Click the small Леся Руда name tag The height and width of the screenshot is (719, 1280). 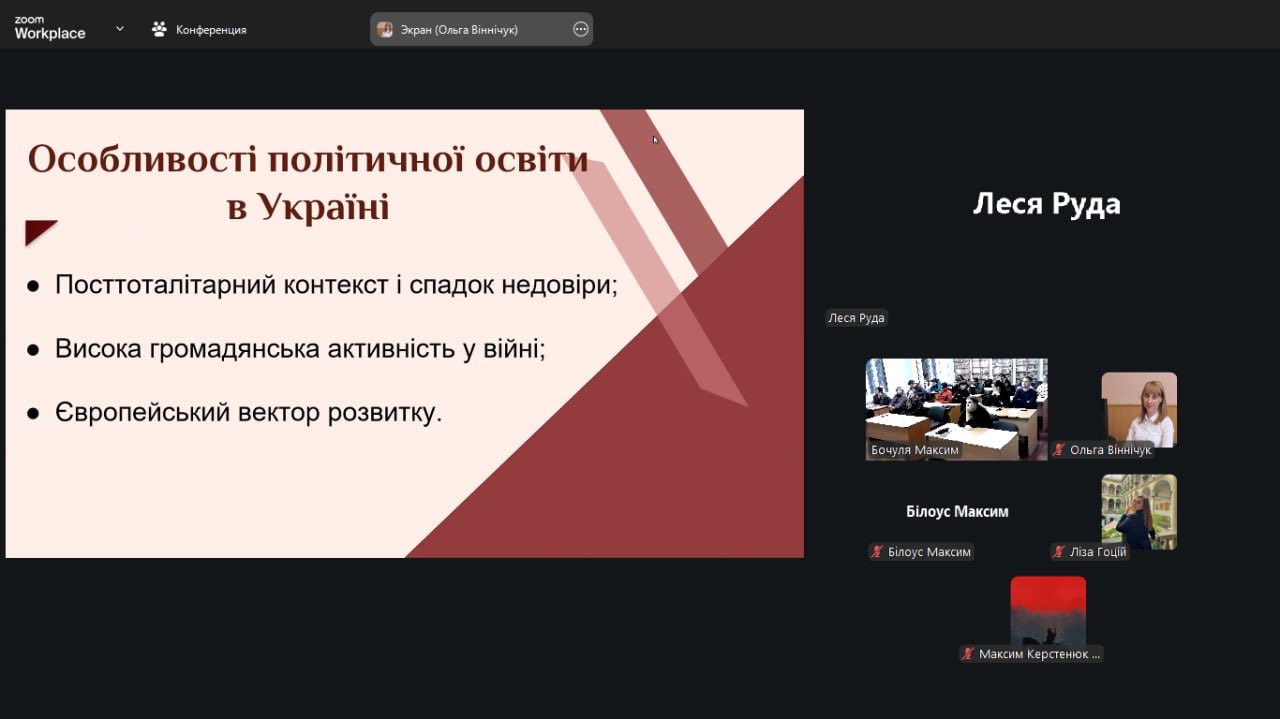pyautogui.click(x=856, y=318)
